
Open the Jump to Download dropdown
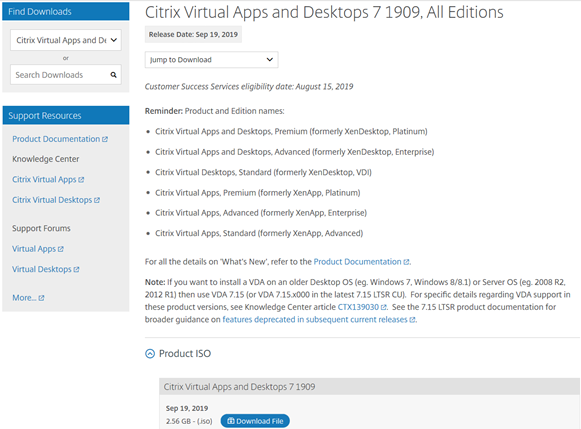(x=211, y=60)
